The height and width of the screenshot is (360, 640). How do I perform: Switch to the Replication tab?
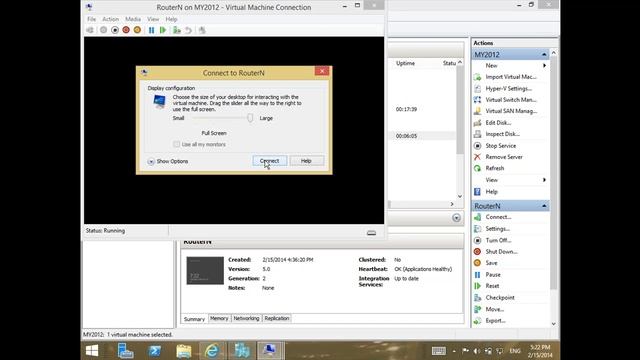point(277,318)
